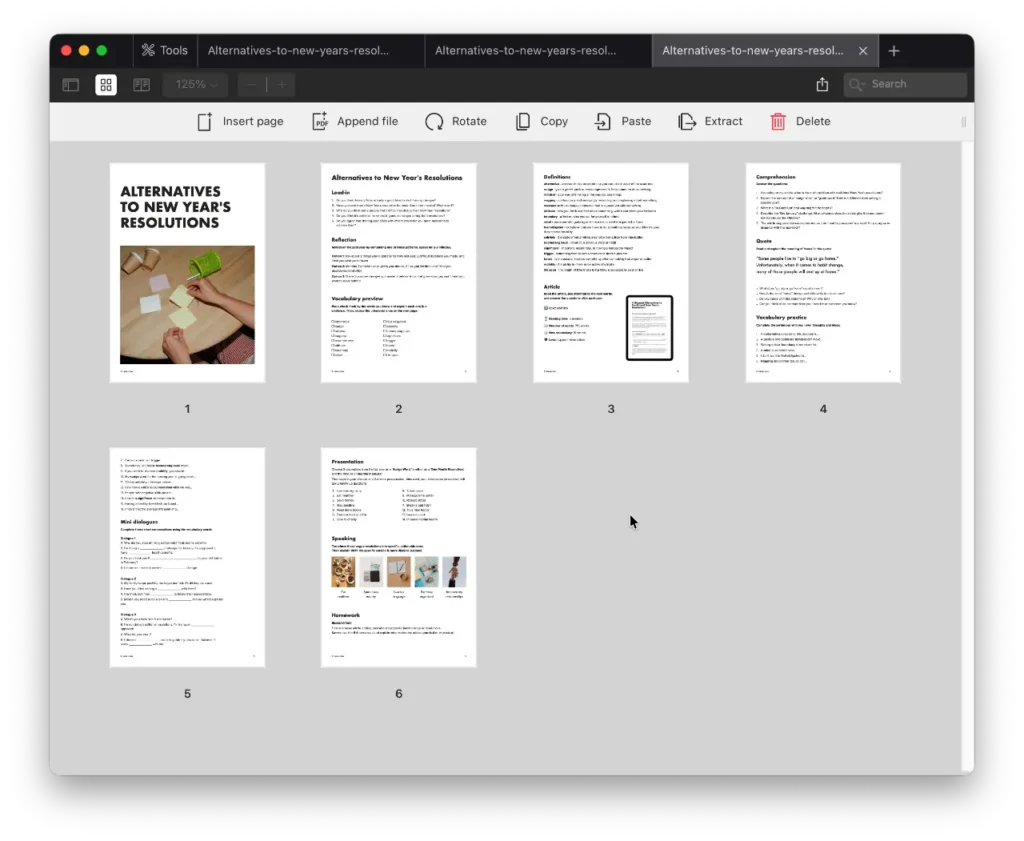Click the Copy pages icon
1024x841 pixels.
[523, 121]
